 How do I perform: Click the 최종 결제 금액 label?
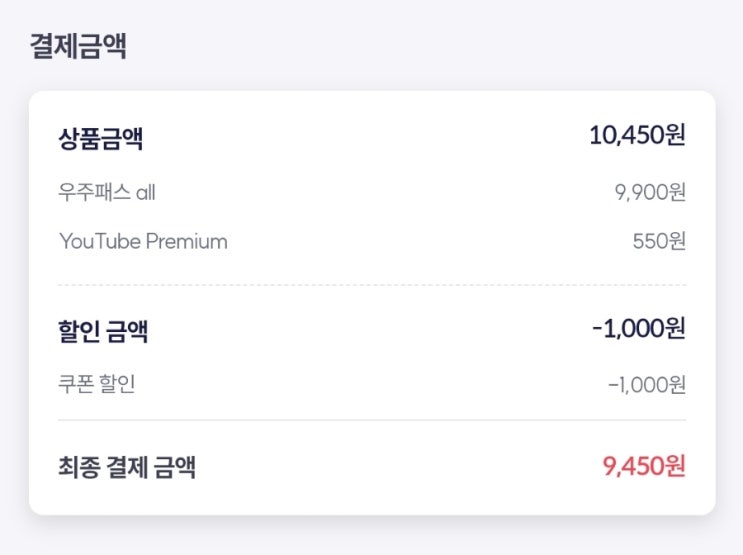pos(126,467)
